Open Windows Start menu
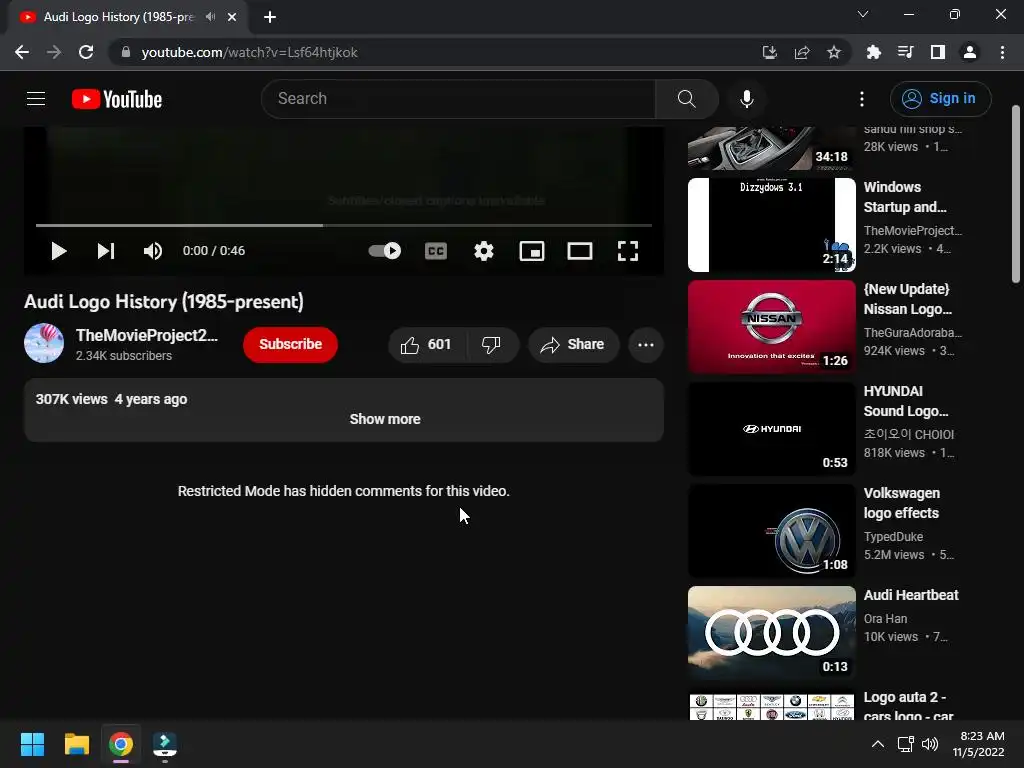 pyautogui.click(x=32, y=744)
